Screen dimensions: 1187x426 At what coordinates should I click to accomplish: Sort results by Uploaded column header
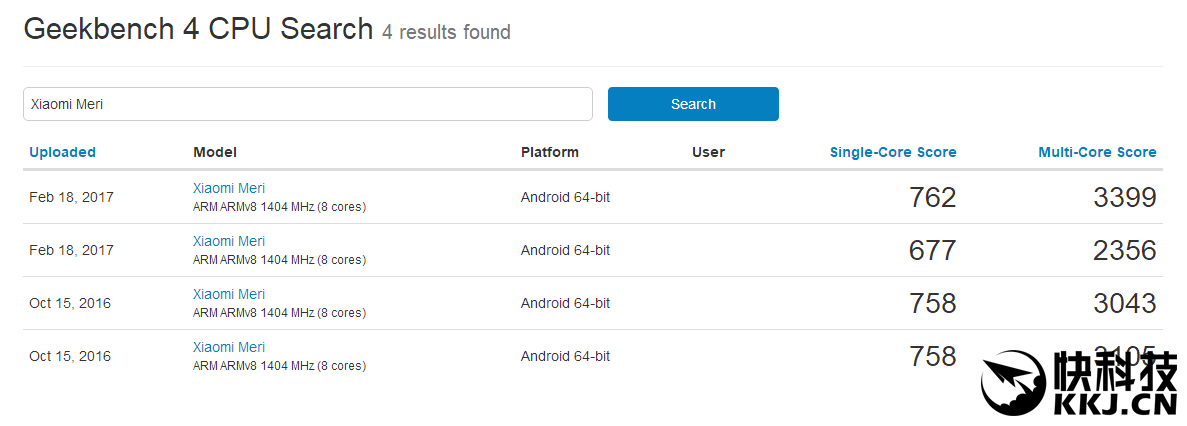tap(62, 152)
